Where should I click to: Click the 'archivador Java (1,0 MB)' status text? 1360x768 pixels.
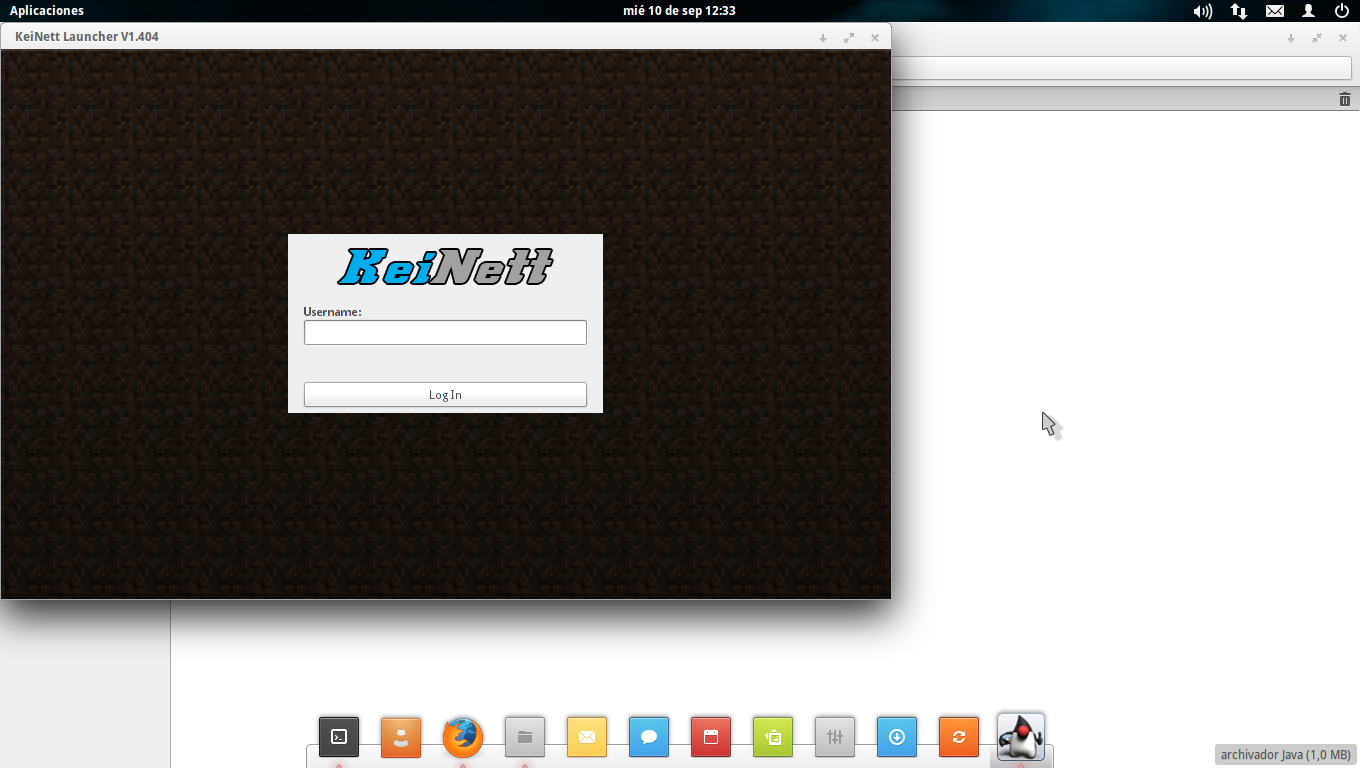click(1285, 755)
